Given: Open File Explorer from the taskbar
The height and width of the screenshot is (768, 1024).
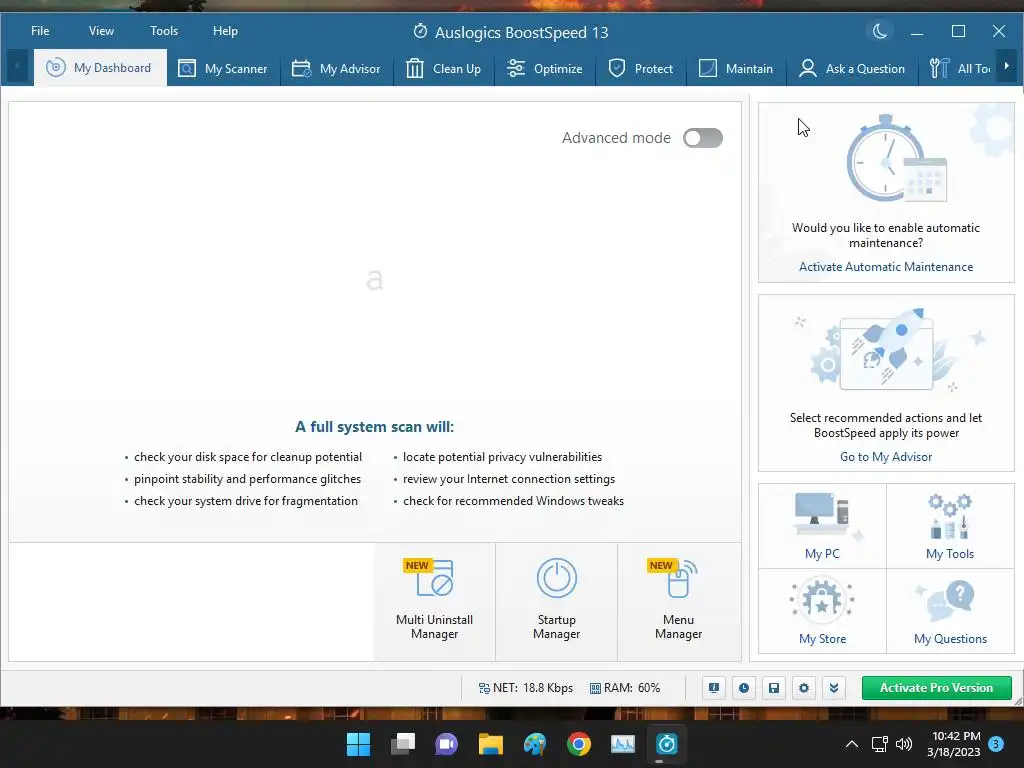Looking at the screenshot, I should 490,744.
